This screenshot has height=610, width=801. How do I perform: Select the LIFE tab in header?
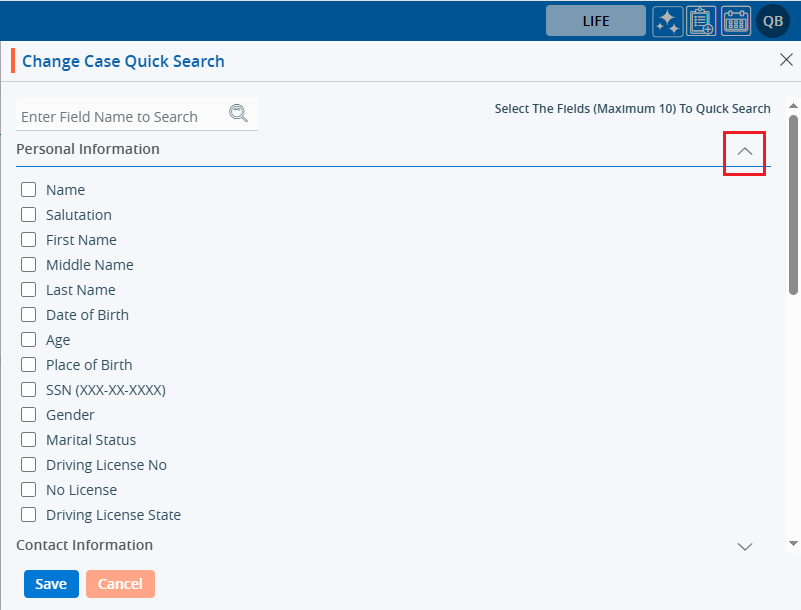tap(595, 21)
